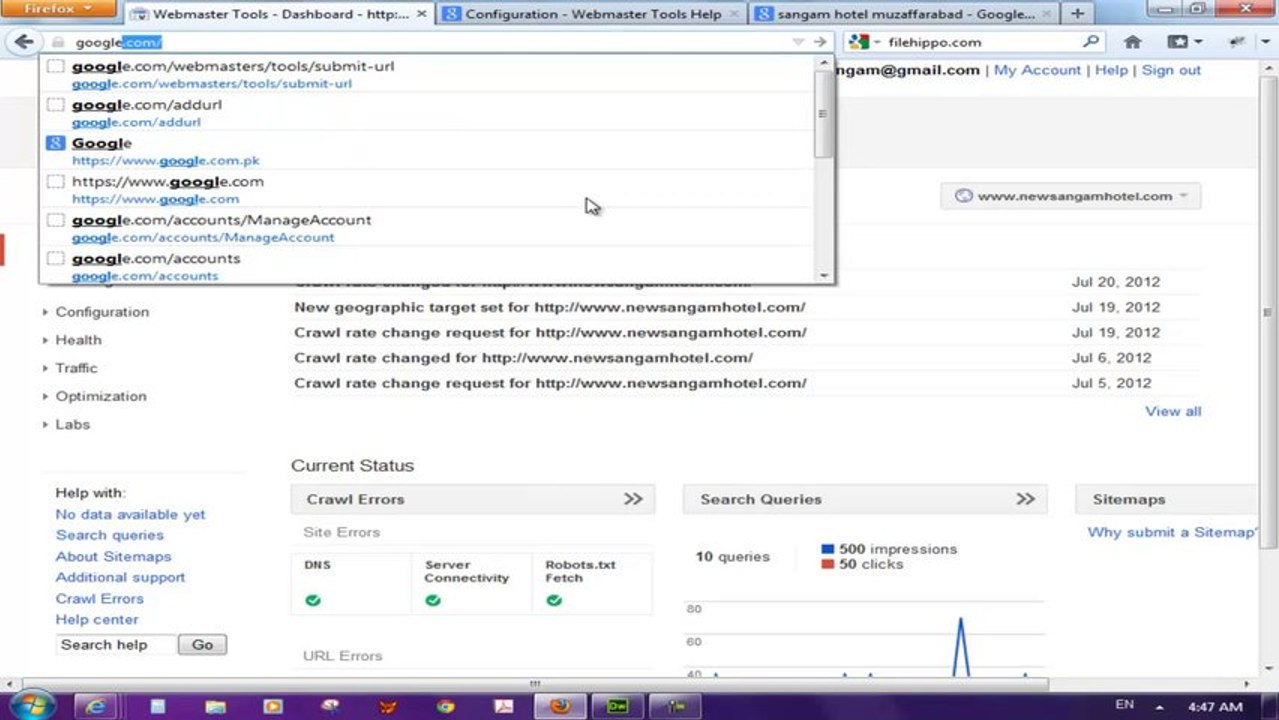This screenshot has width=1279, height=720.
Task: Open Crawl rate change request from Jul 5
Action: 550,383
